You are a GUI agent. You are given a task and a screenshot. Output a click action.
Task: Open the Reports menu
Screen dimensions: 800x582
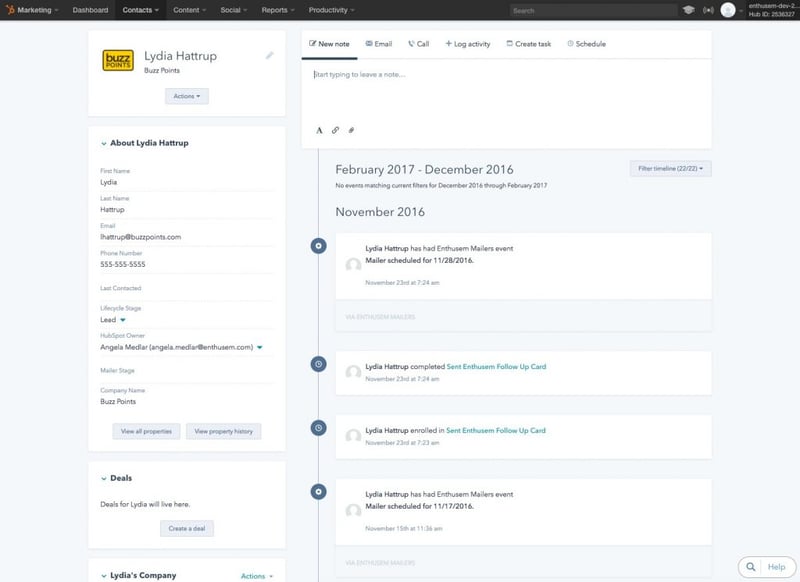coord(278,10)
